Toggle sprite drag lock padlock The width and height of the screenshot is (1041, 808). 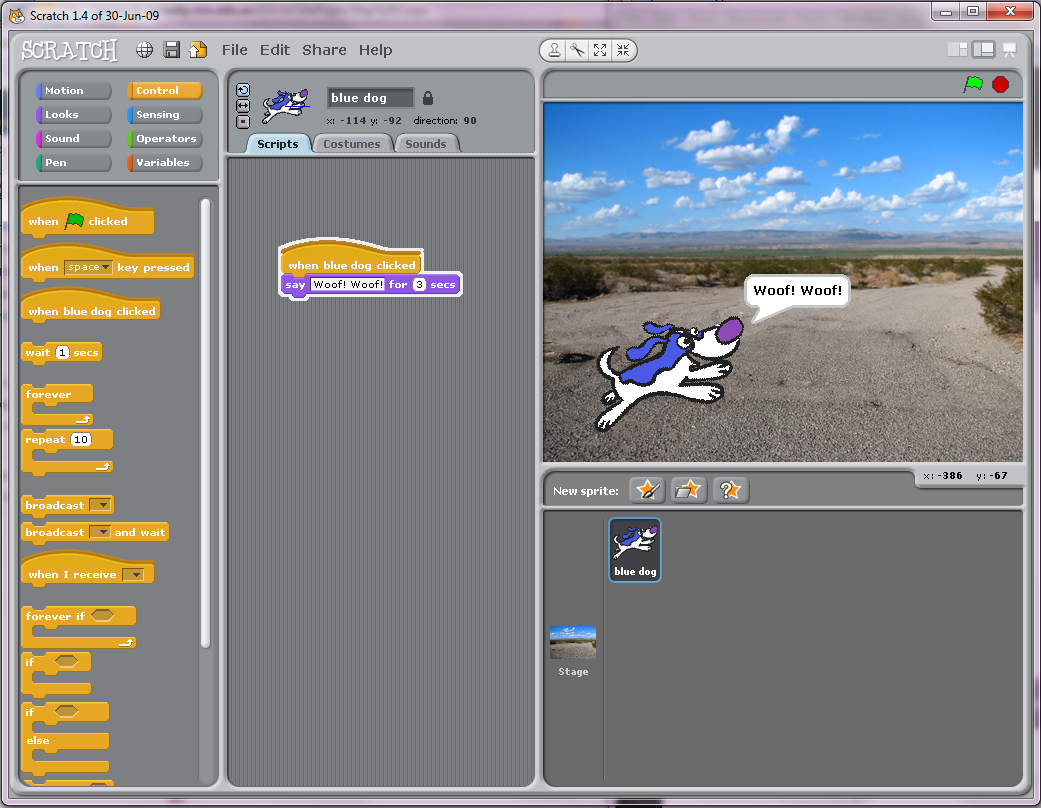428,98
